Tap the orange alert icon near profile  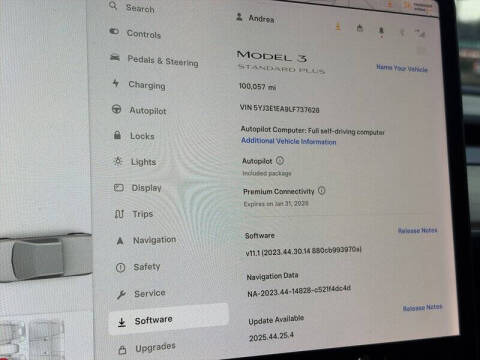[338, 27]
